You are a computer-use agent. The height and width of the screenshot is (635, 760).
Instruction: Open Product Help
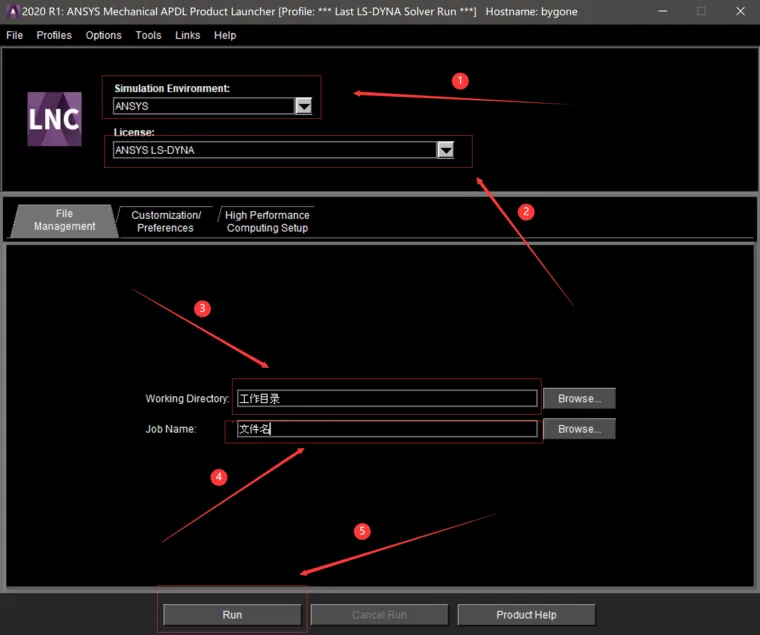[526, 615]
